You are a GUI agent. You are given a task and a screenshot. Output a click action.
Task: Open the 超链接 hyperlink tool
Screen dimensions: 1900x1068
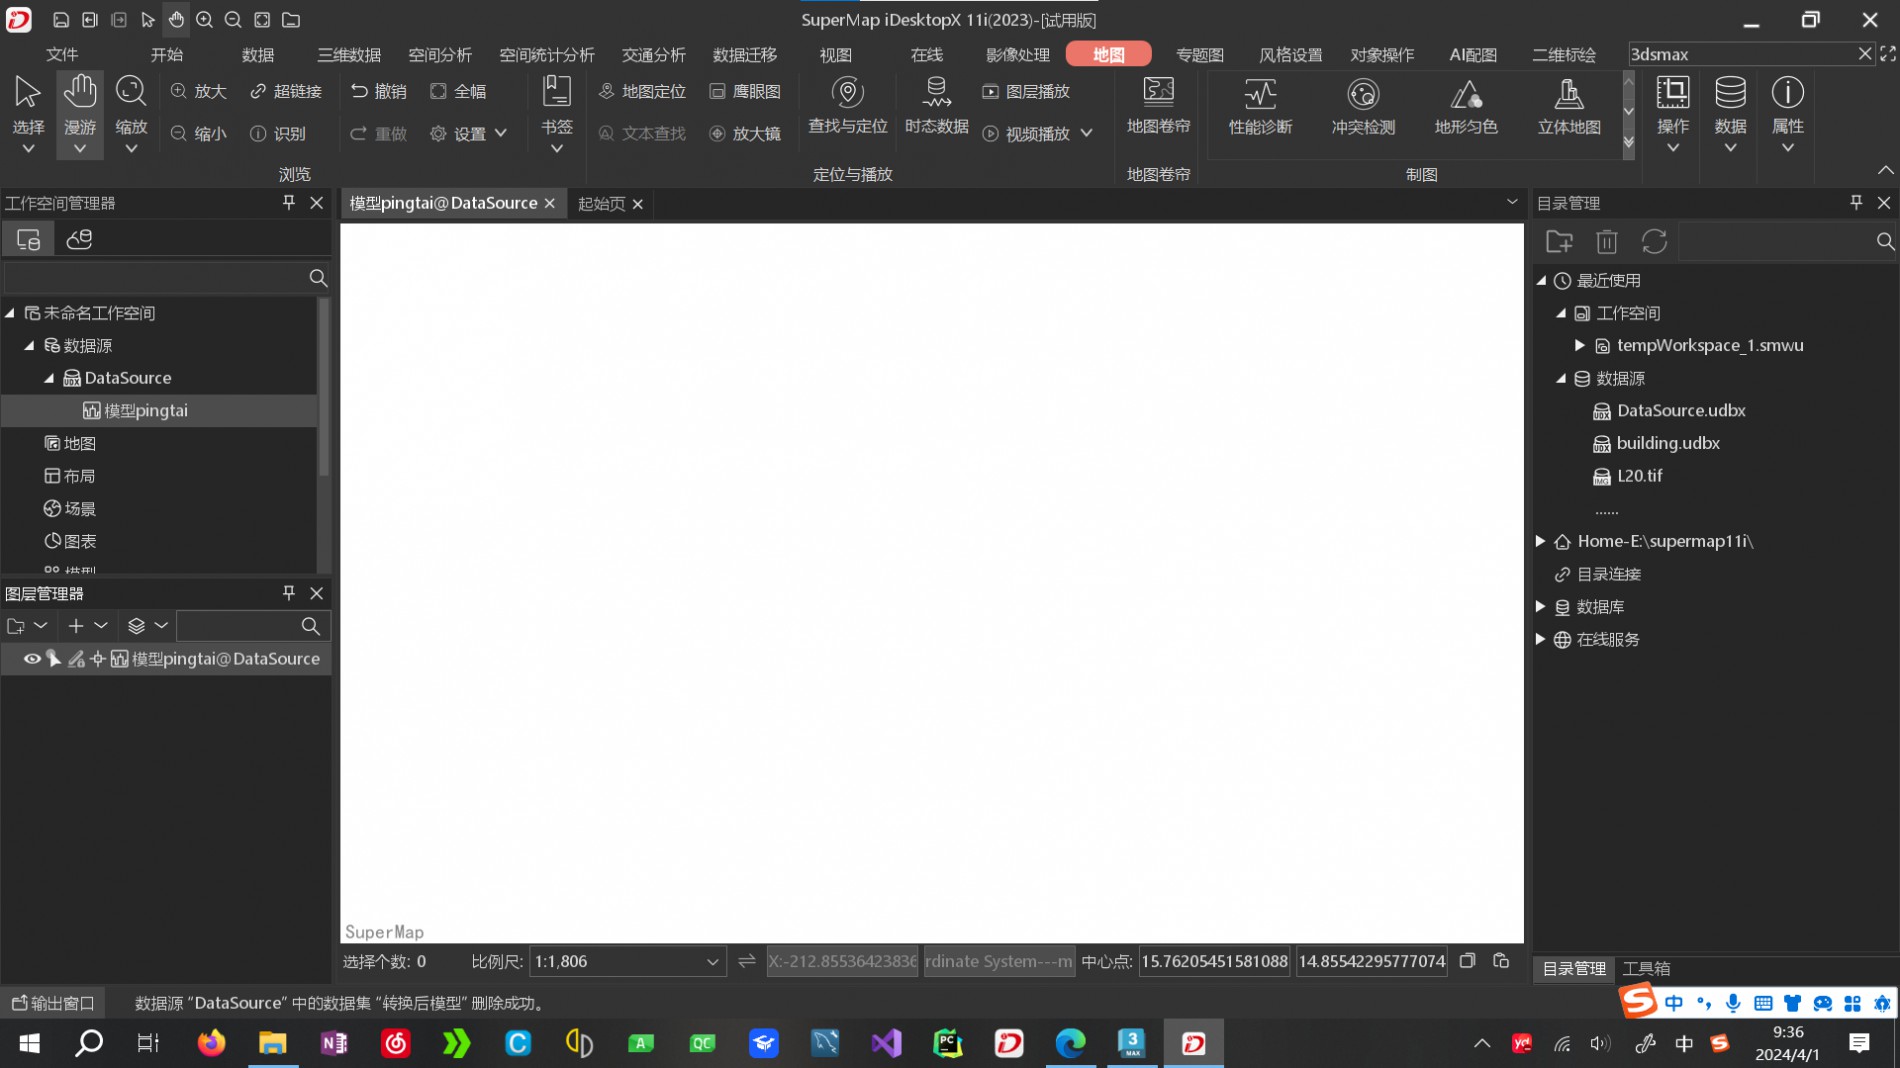click(286, 91)
